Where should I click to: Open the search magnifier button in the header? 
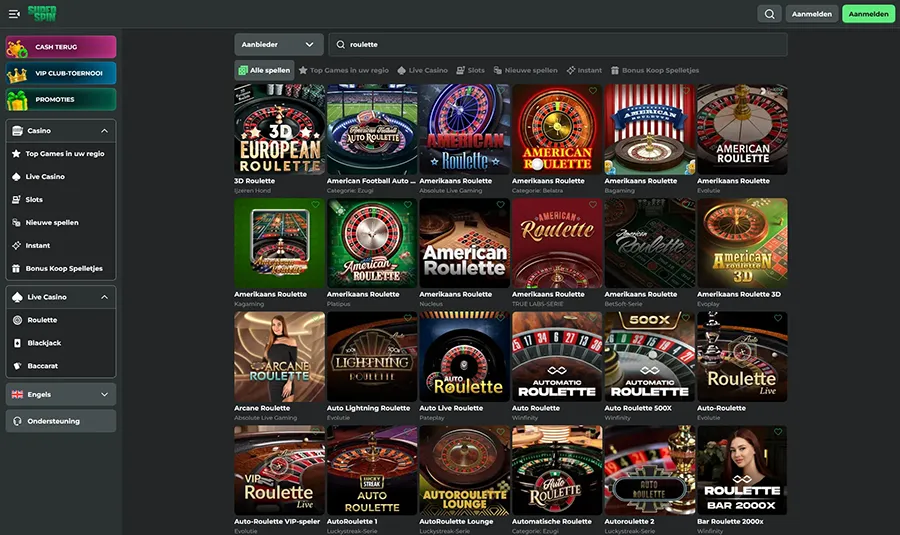click(770, 14)
